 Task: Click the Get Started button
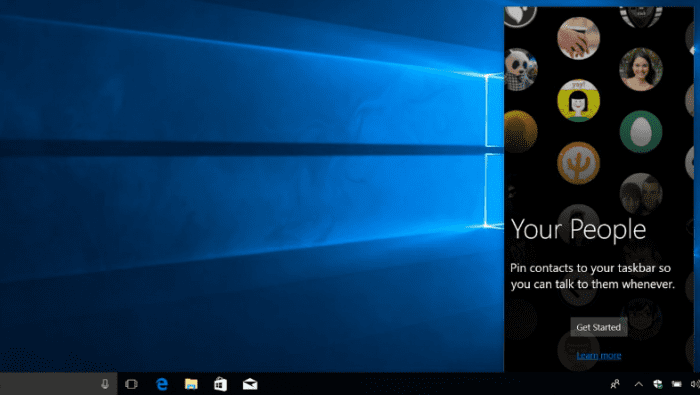pos(599,327)
